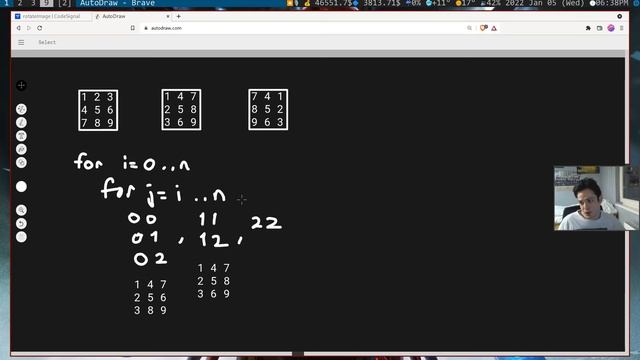Open page zoom magnifier in address bar
Screen dimensions: 640x360
(469, 28)
